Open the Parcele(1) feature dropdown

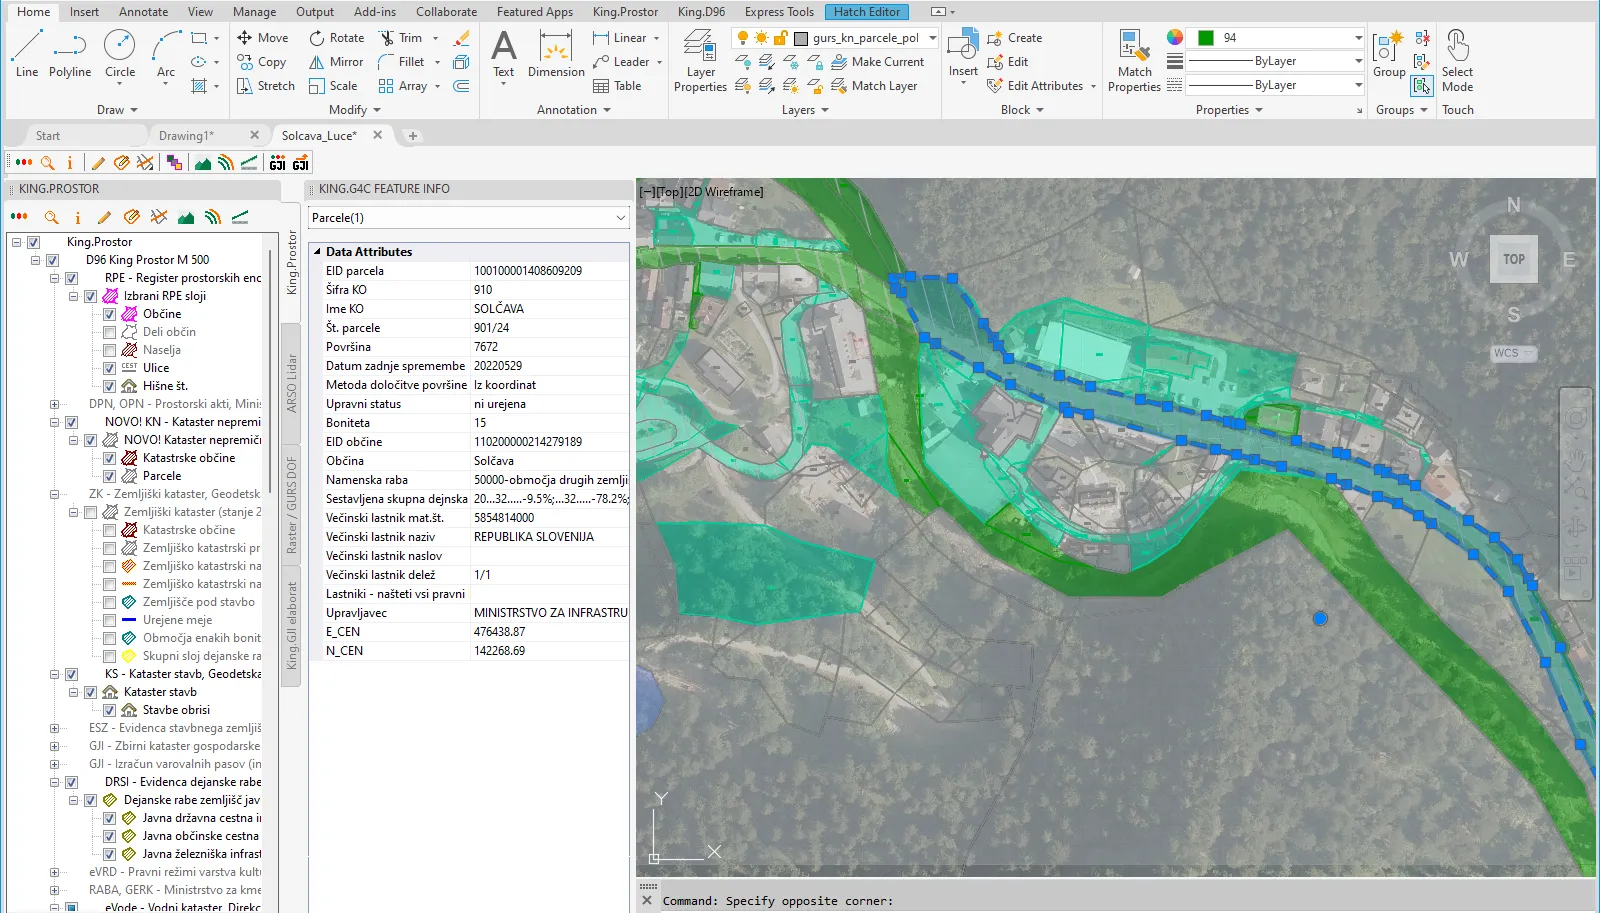(x=620, y=218)
